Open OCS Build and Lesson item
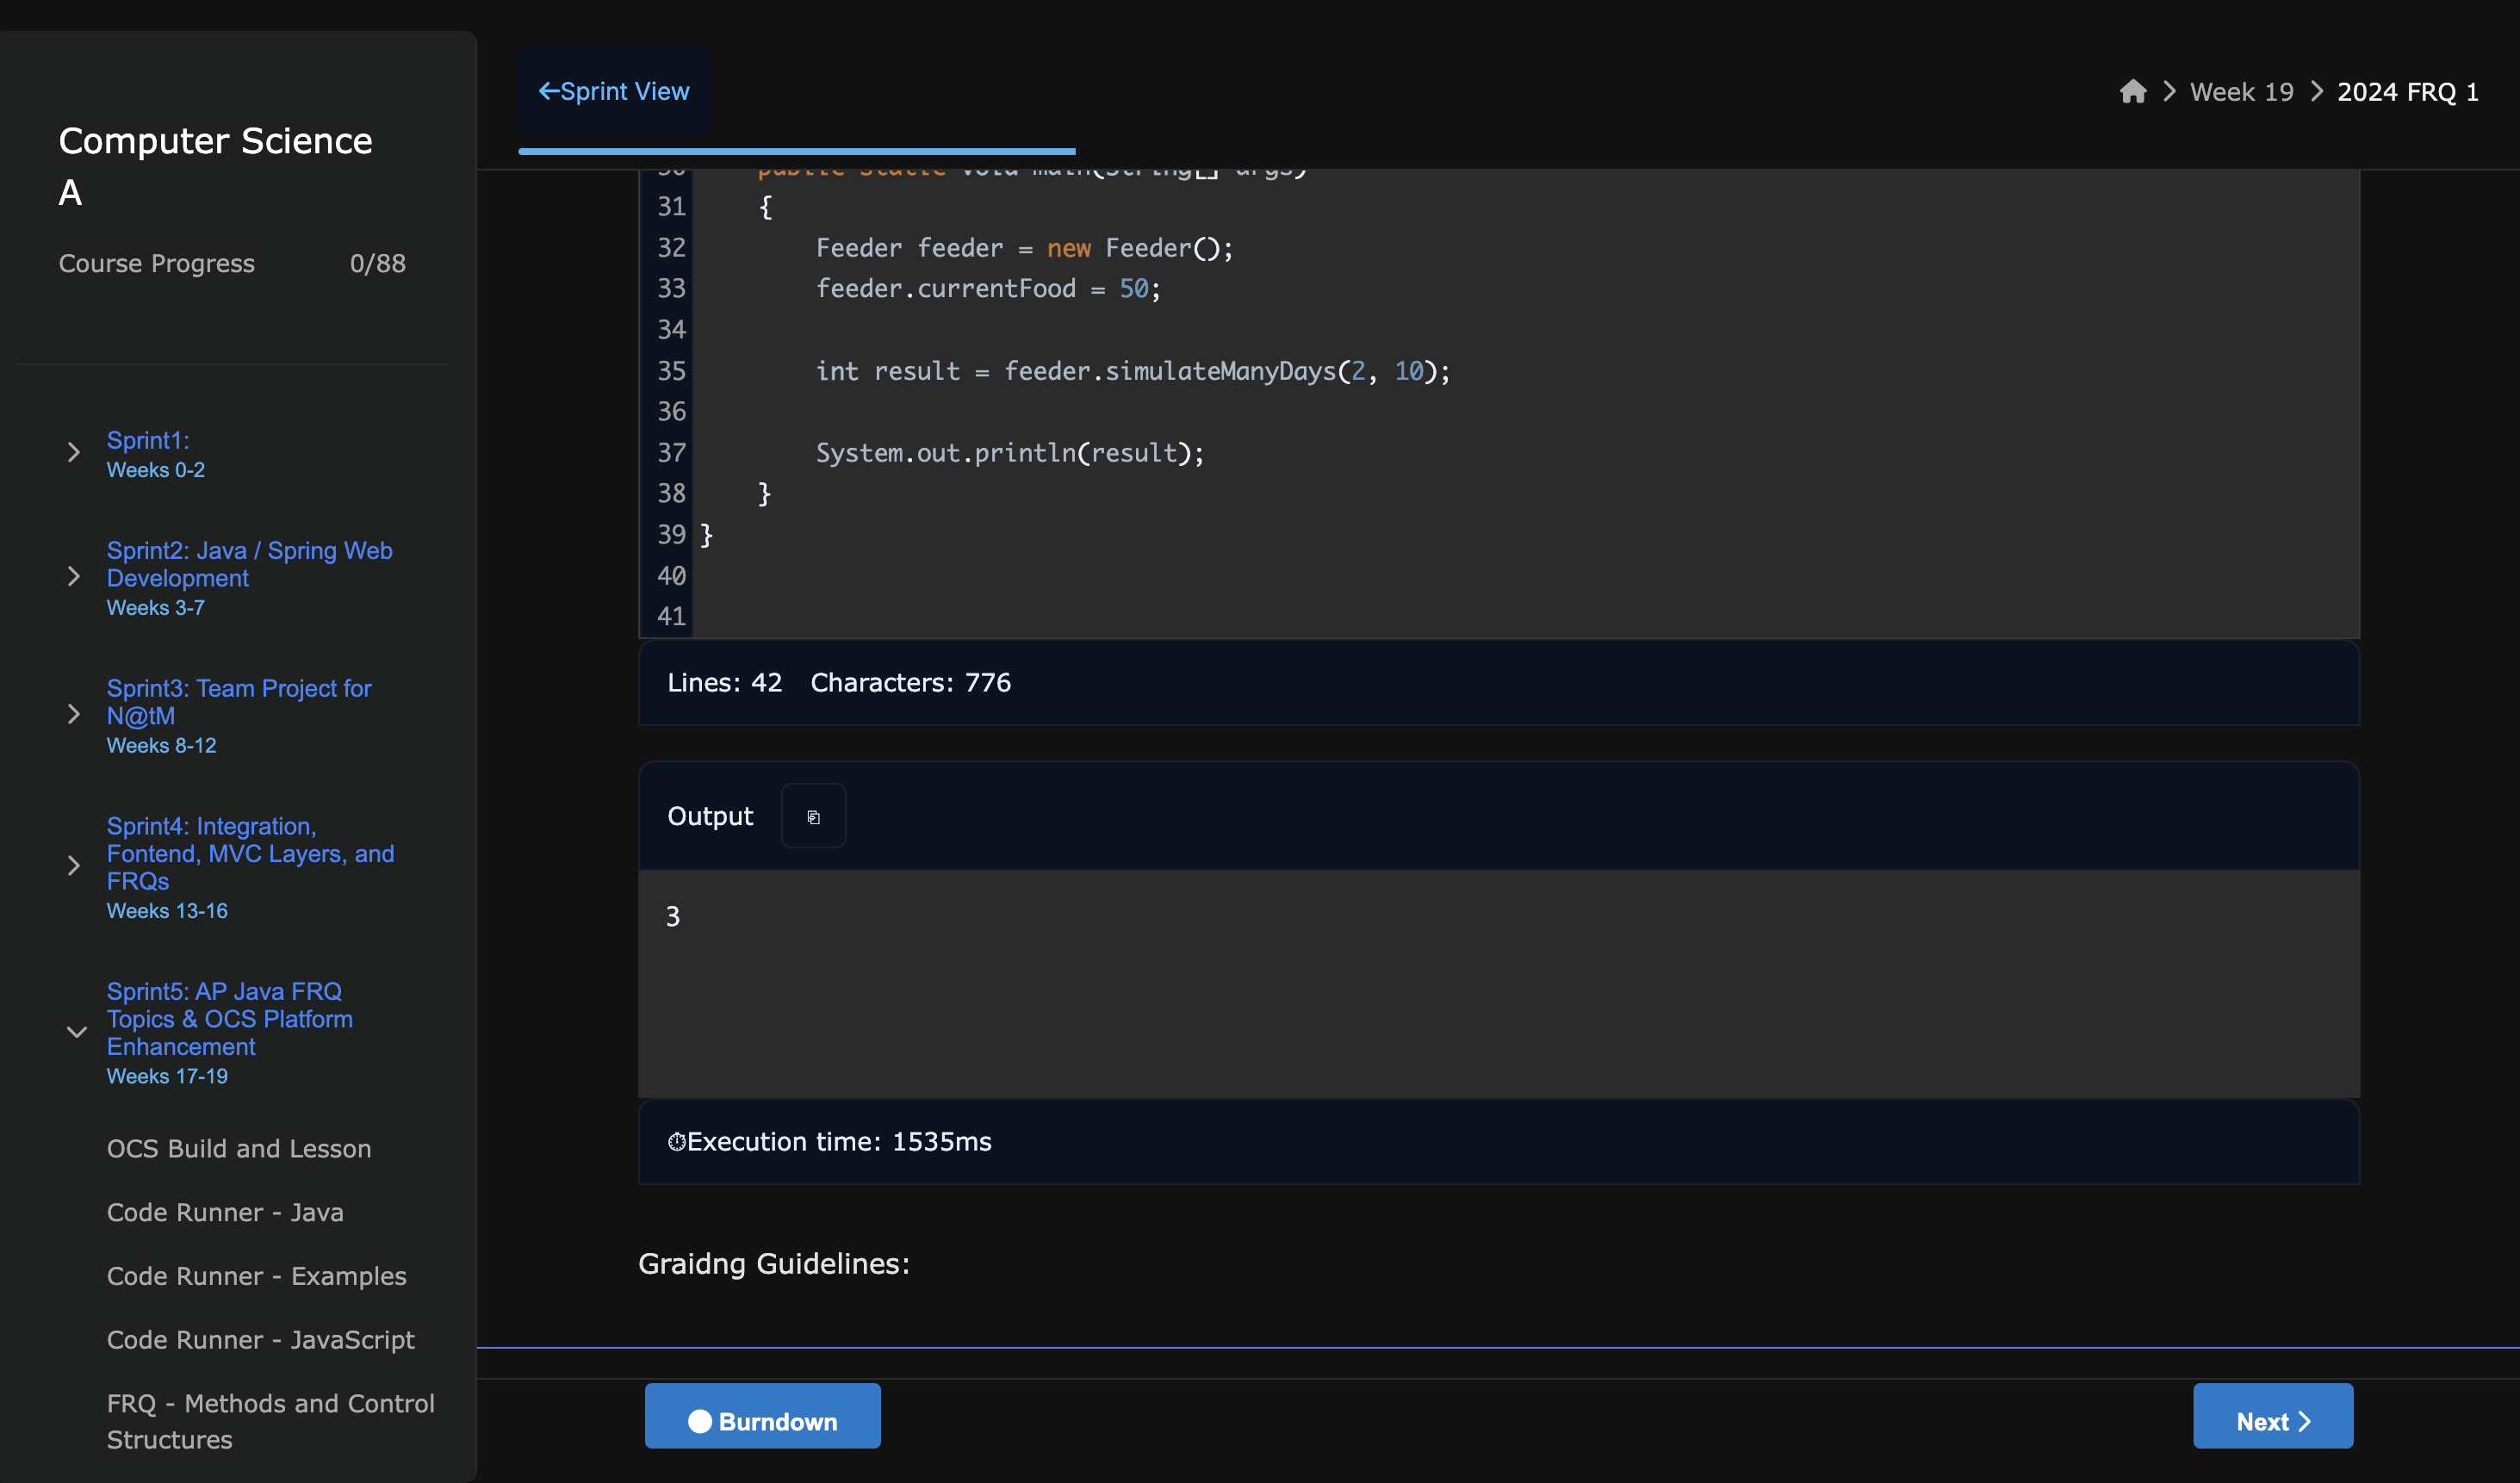The height and width of the screenshot is (1483, 2520). click(x=239, y=1149)
